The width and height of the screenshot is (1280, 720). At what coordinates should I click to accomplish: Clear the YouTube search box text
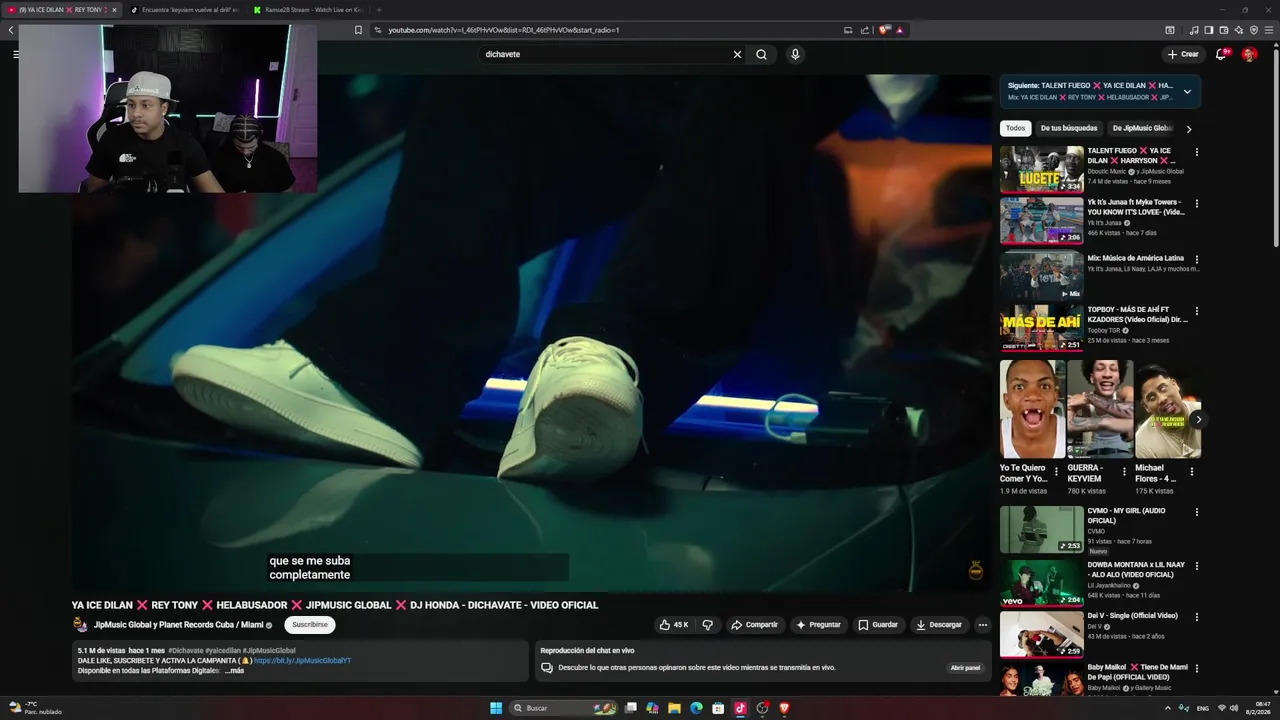(x=737, y=55)
